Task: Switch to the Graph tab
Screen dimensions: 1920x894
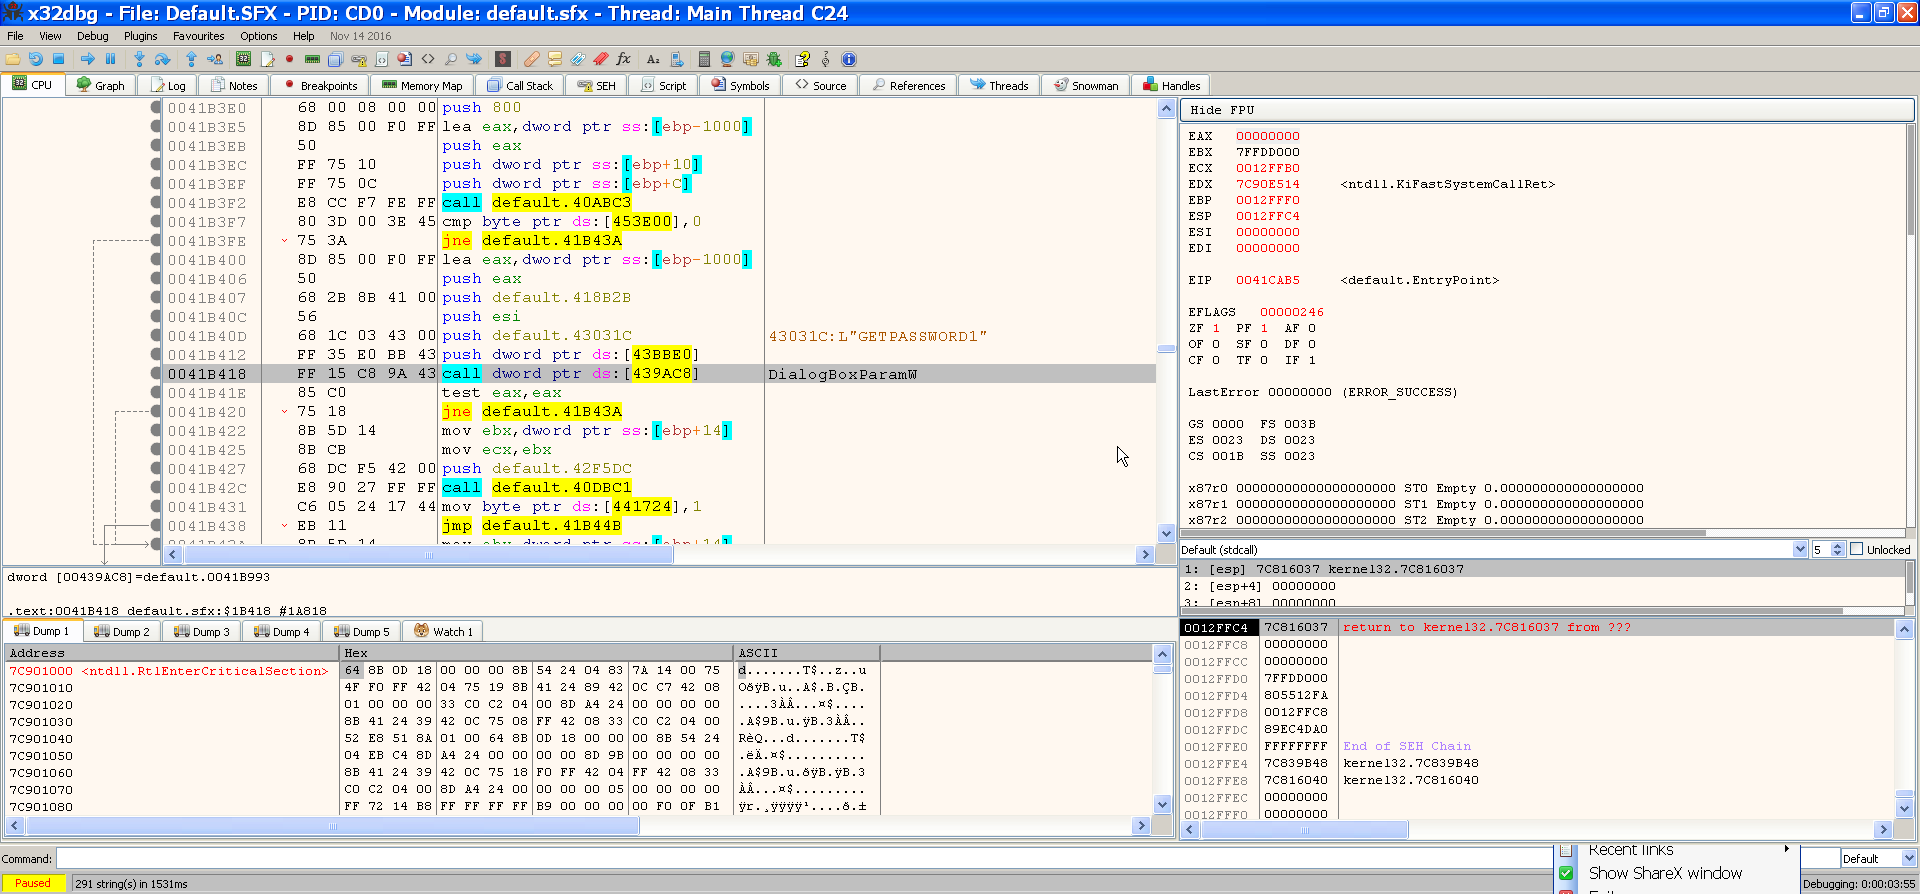Action: (x=100, y=85)
